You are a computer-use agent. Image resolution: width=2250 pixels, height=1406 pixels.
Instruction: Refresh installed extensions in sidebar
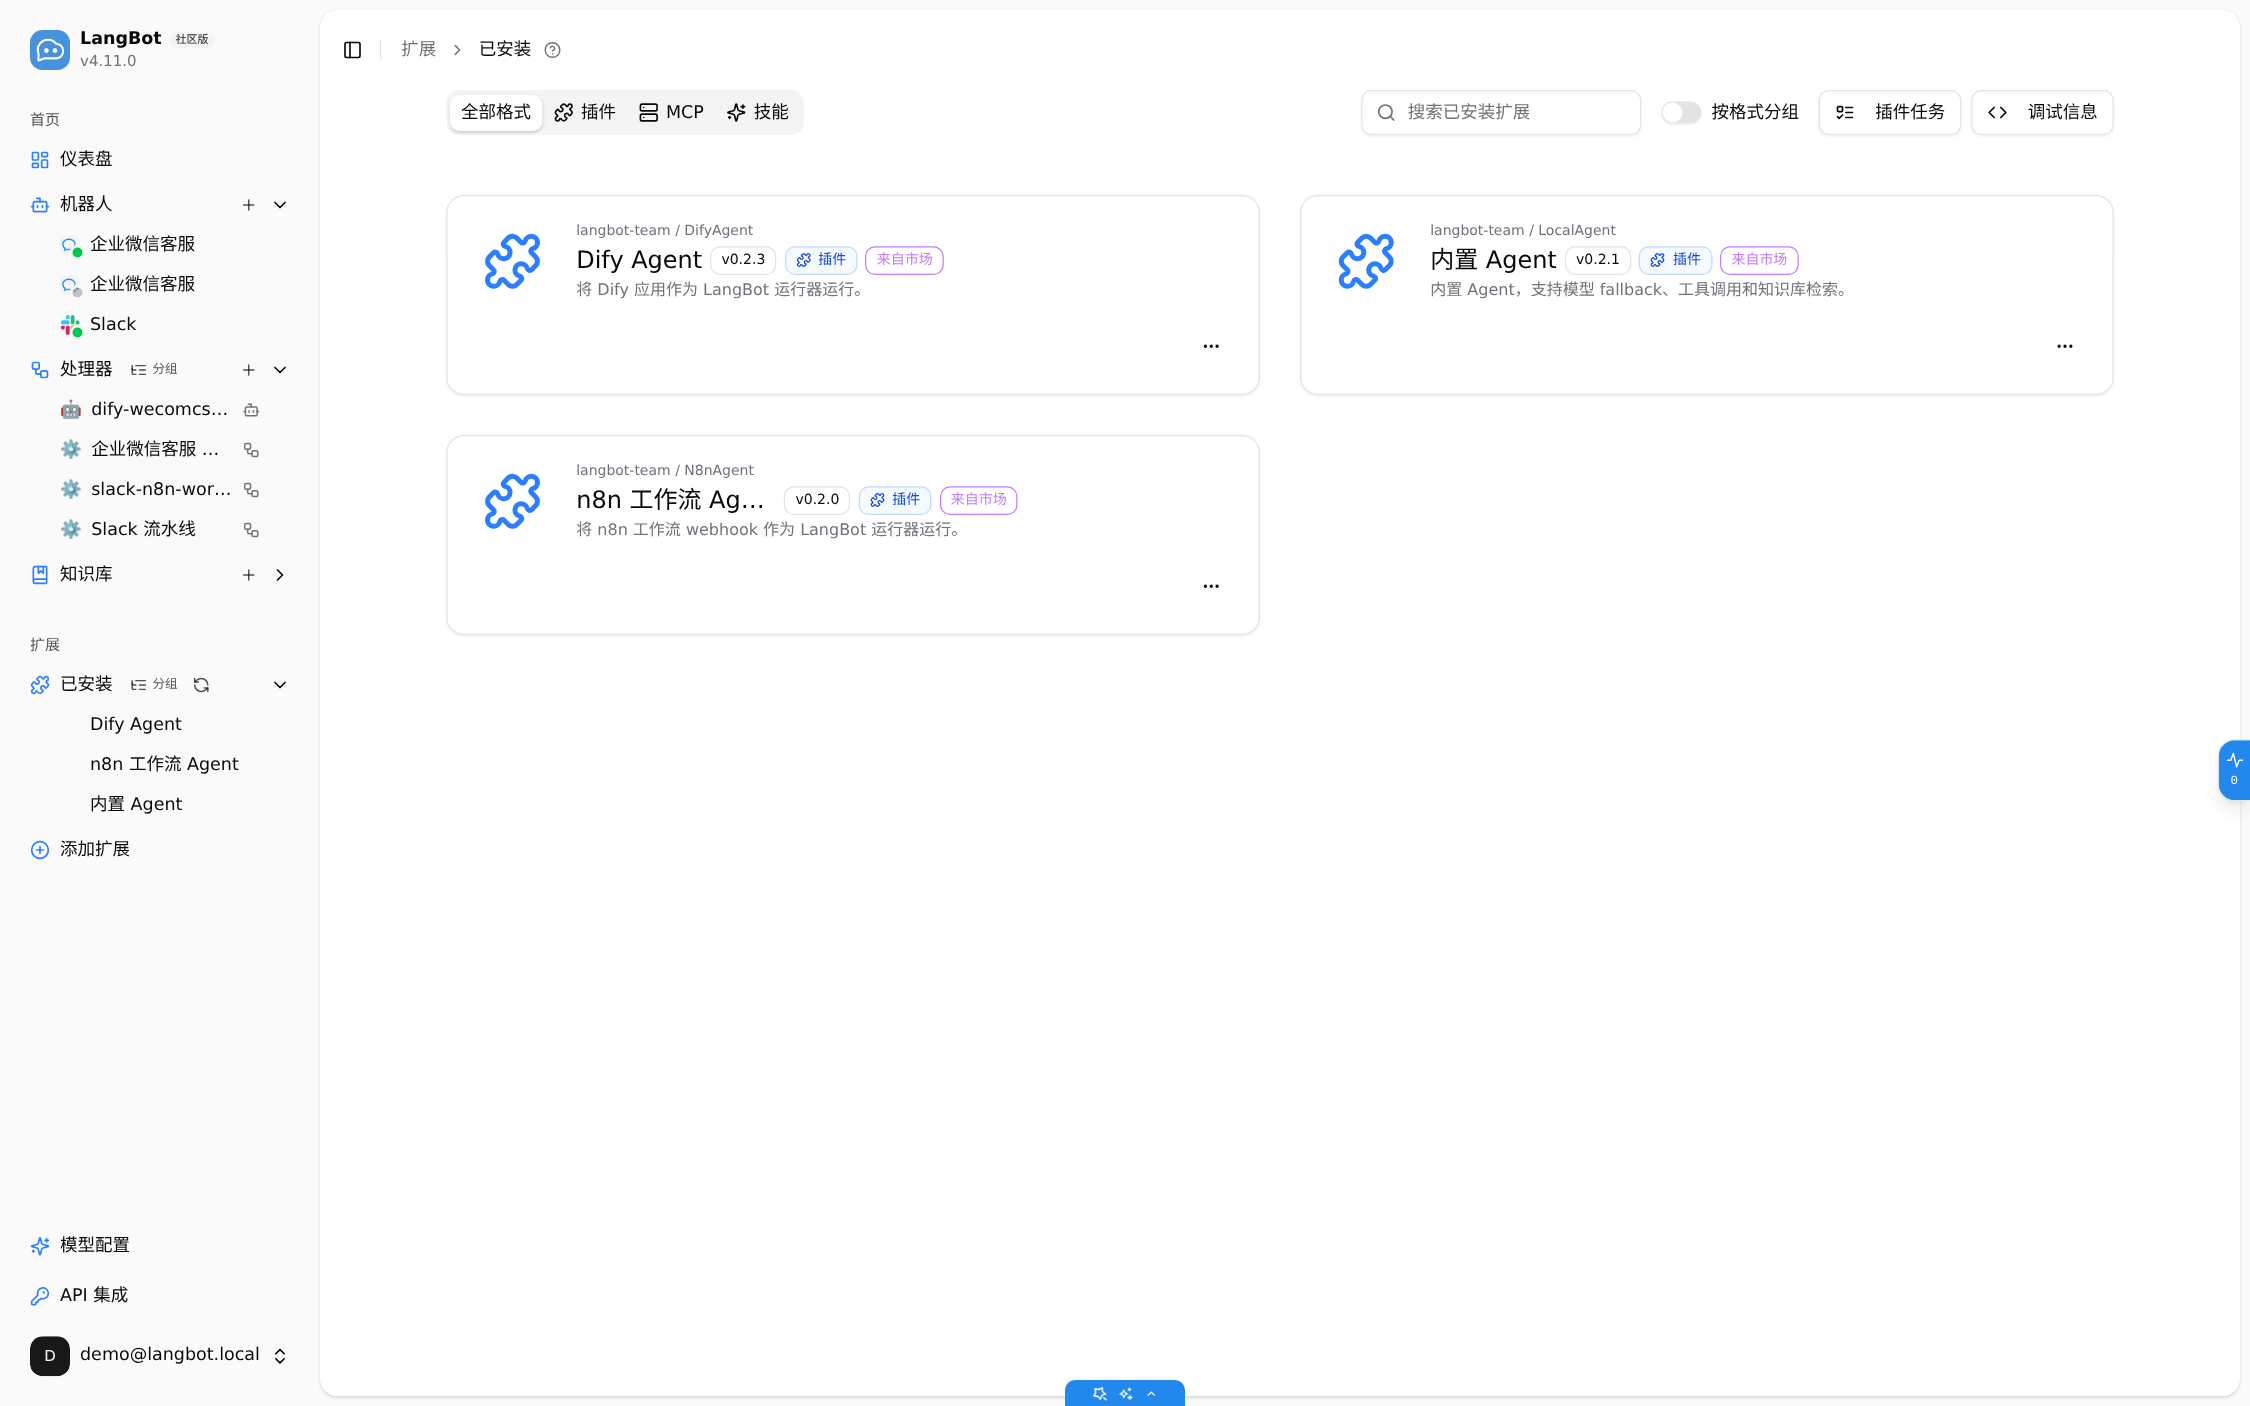201,685
